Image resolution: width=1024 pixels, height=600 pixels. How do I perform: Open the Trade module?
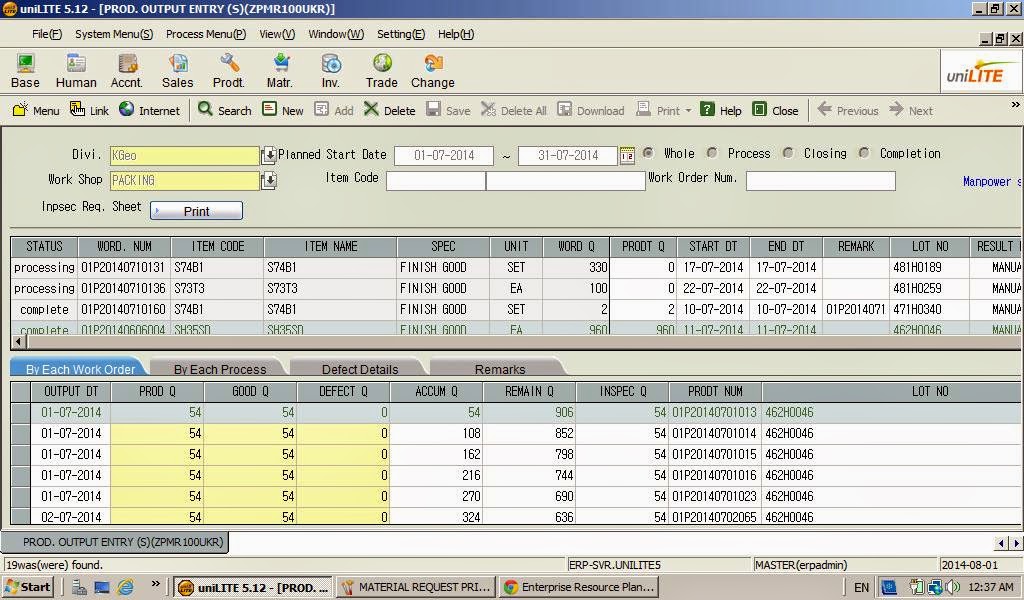point(381,70)
